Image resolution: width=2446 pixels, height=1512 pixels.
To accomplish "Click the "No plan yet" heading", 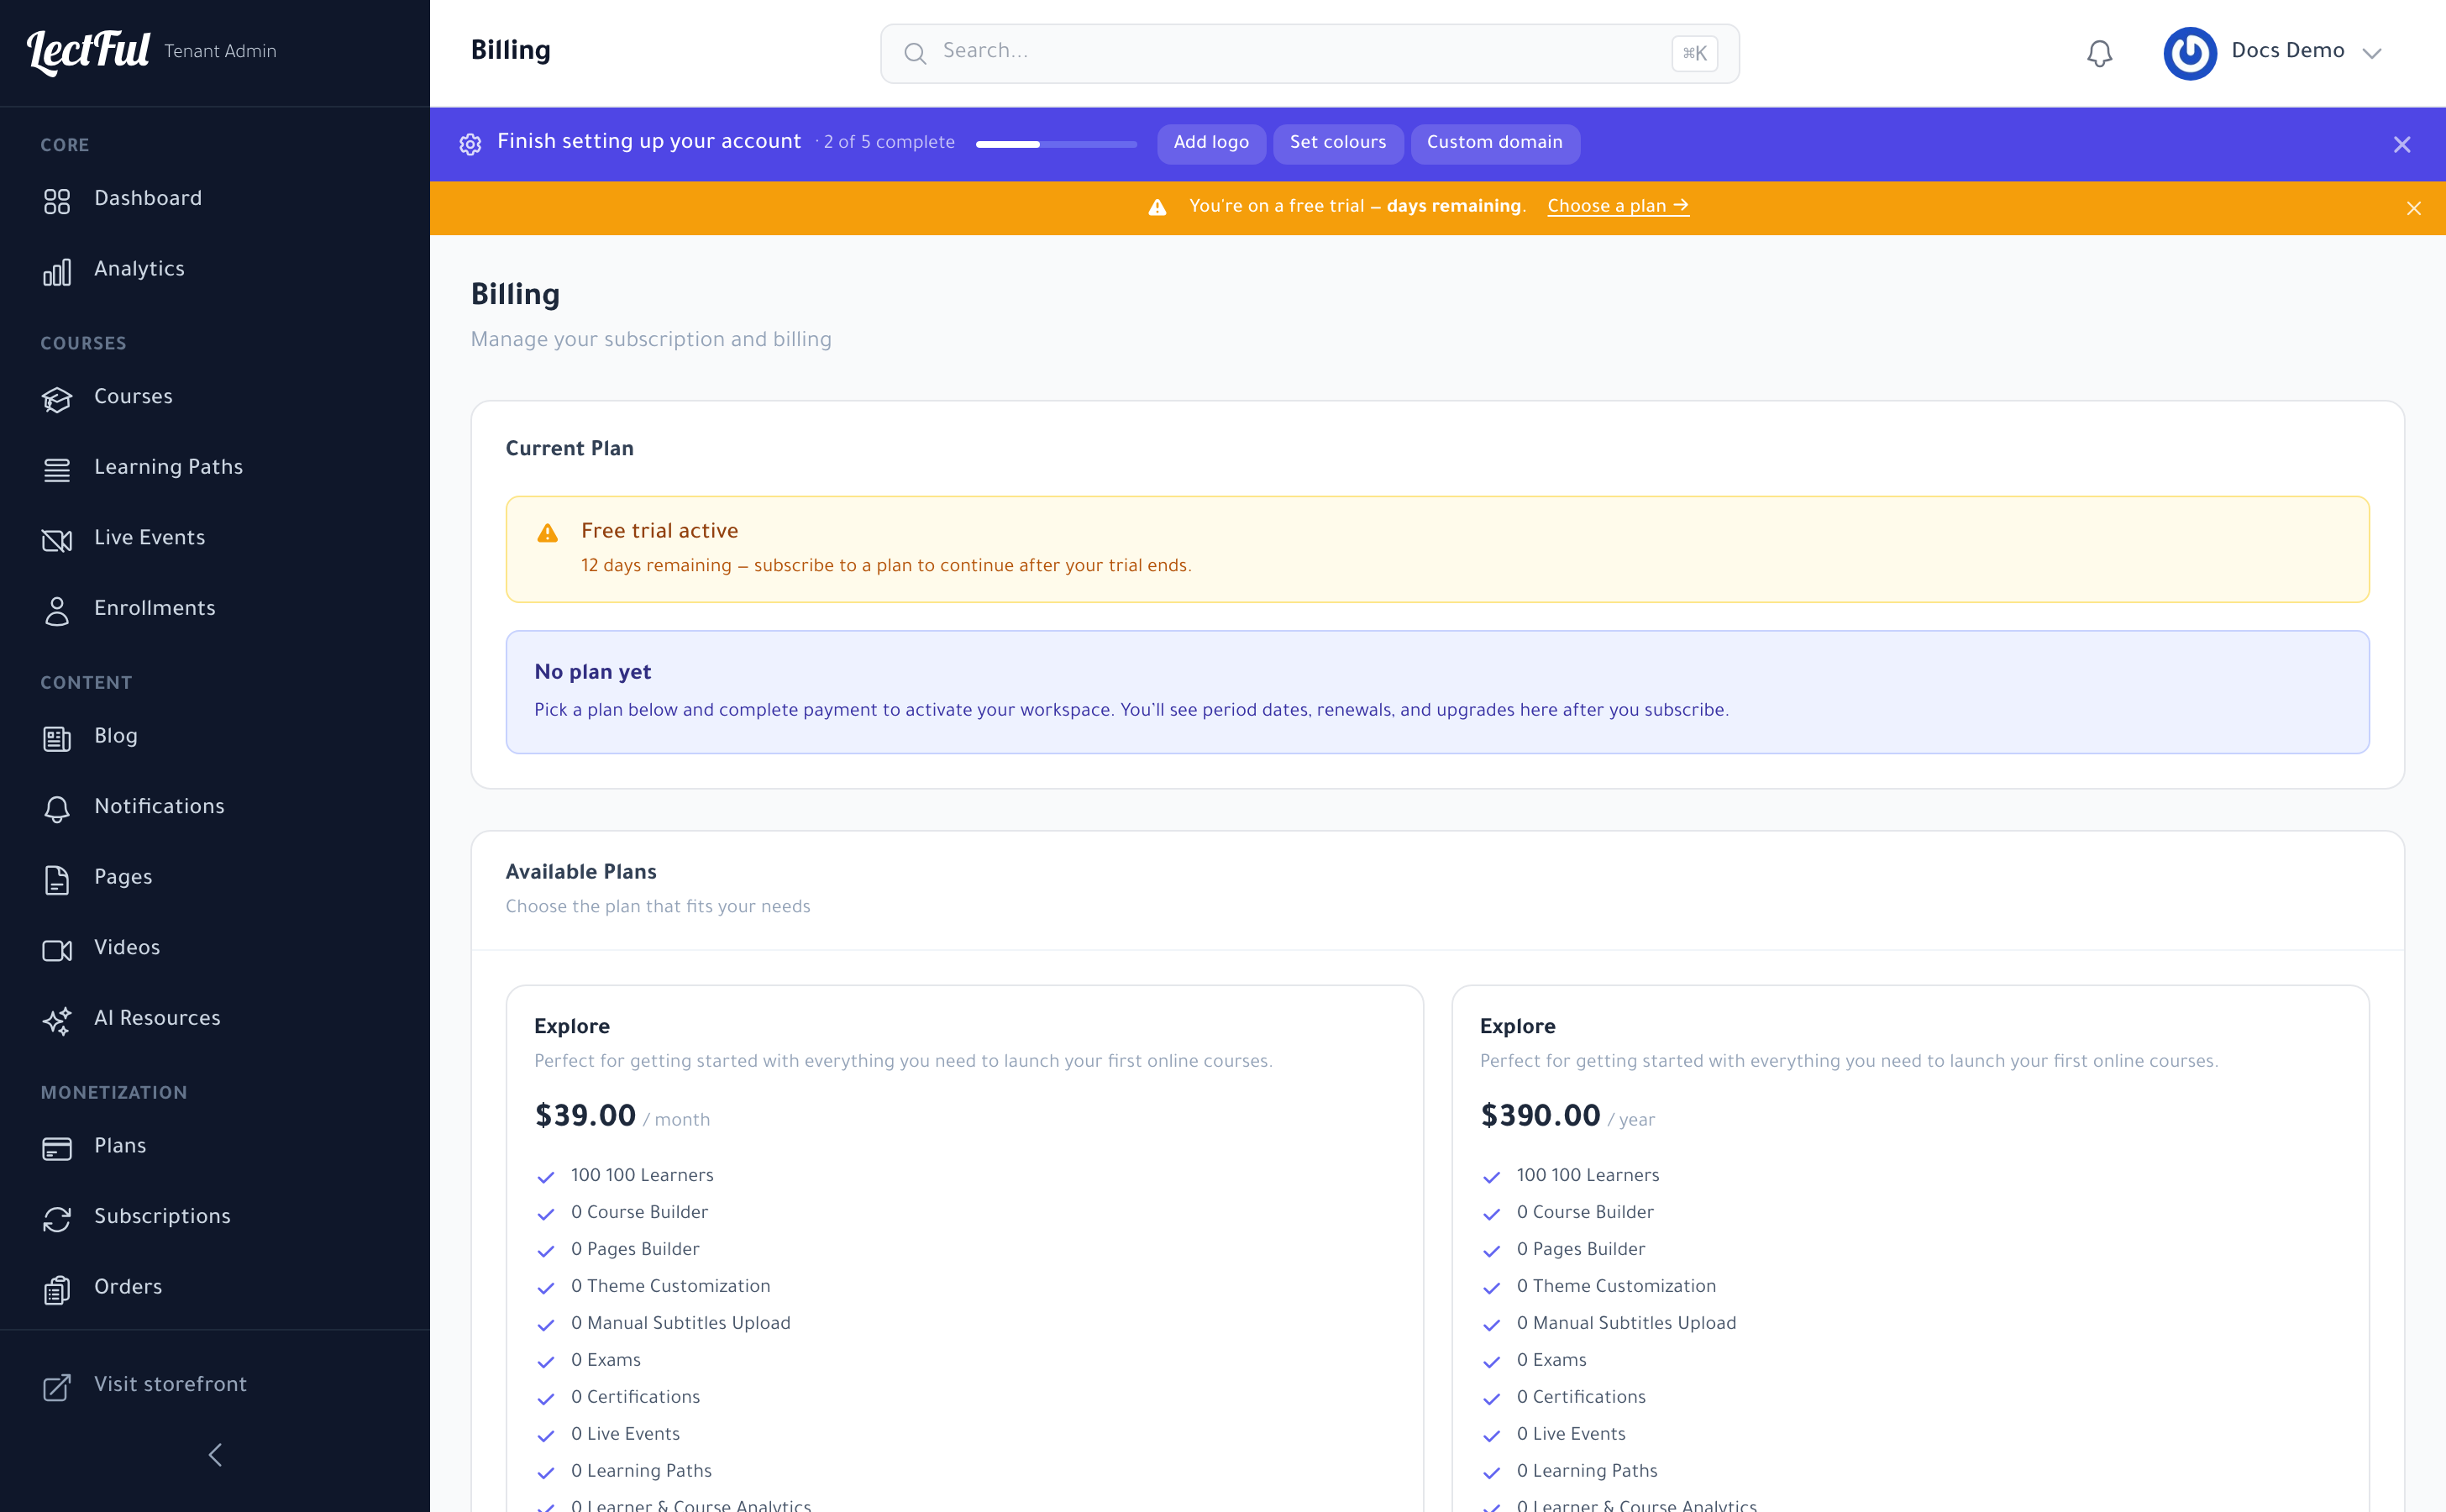I will tap(592, 672).
